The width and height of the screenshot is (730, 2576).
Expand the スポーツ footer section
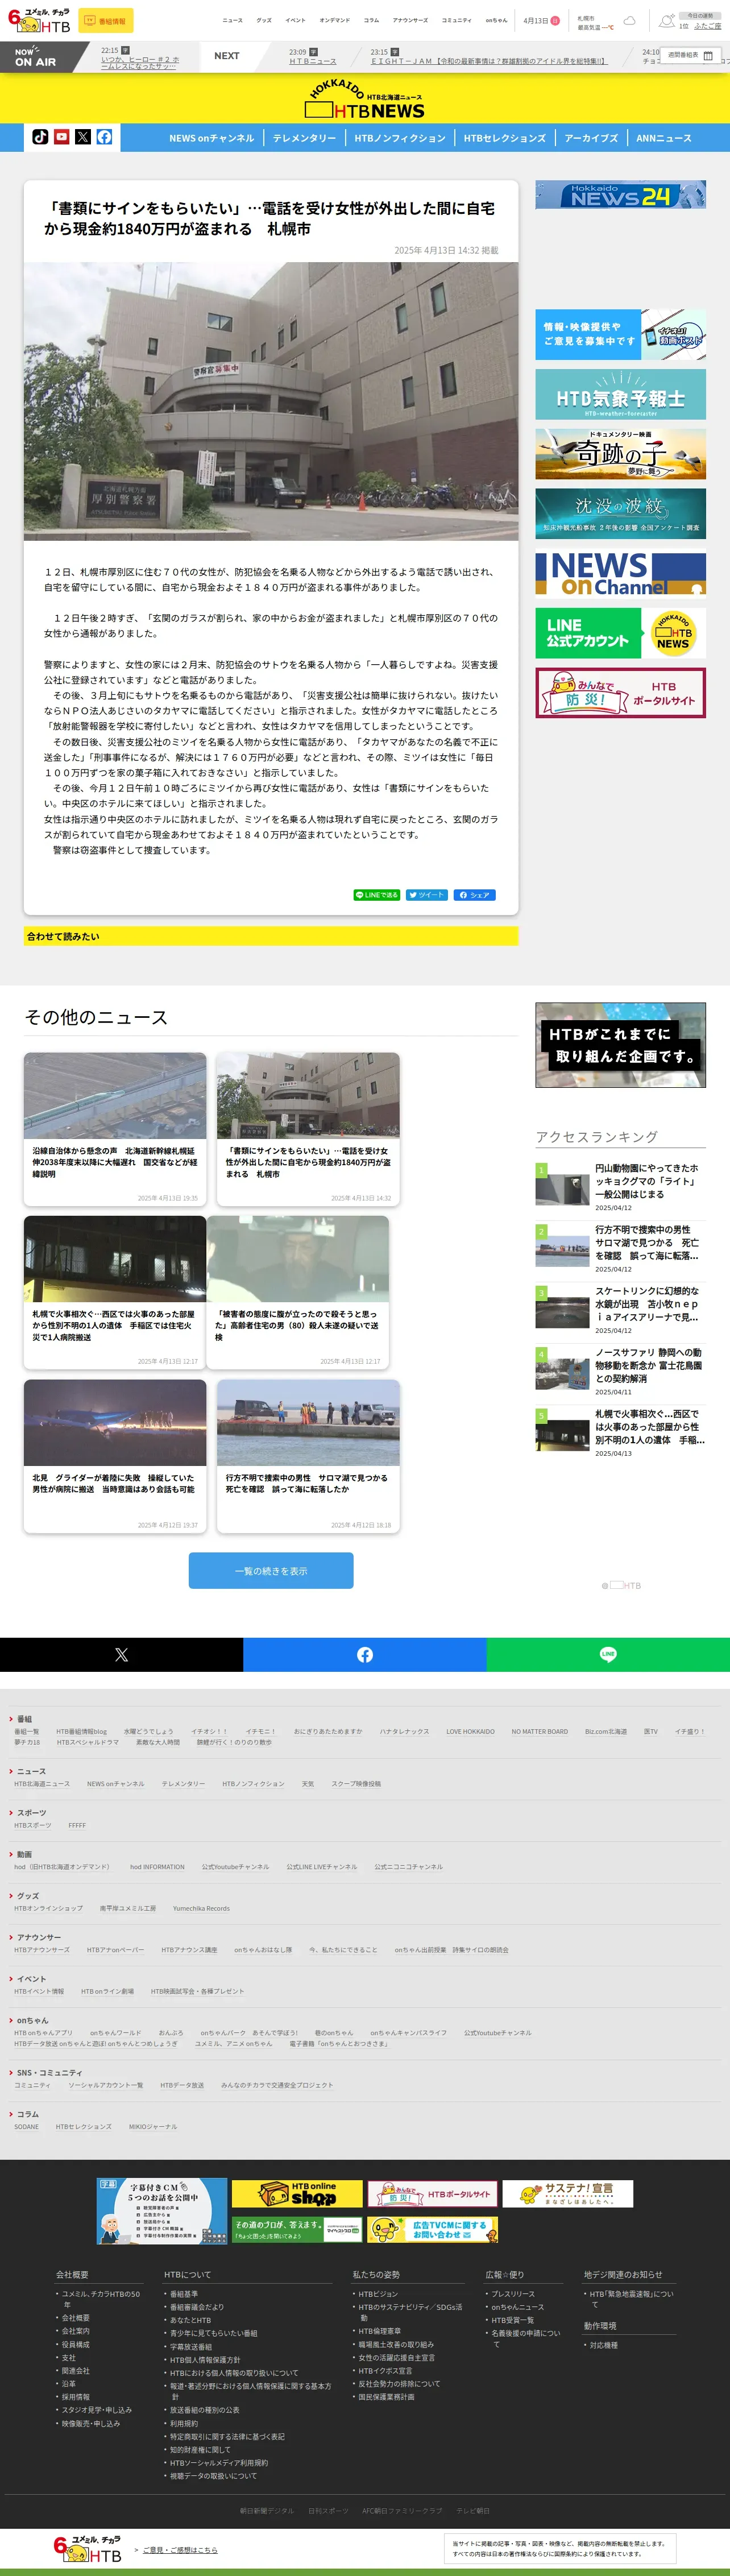(31, 1813)
